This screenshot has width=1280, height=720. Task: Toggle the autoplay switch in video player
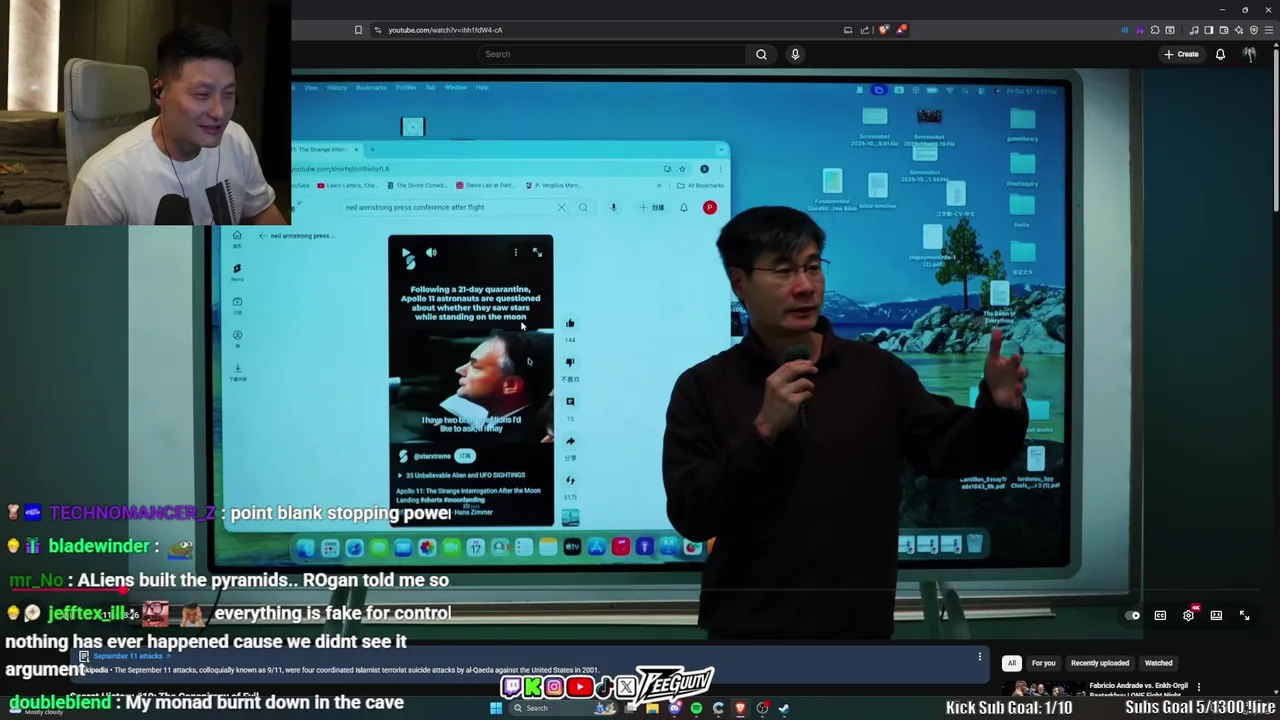tap(1132, 615)
